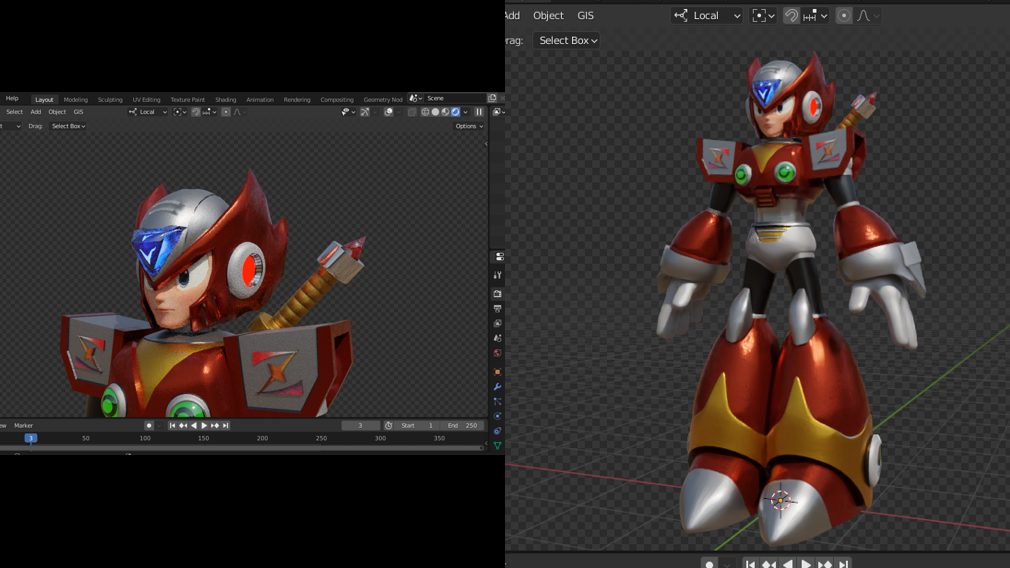
Task: Expand the Select Box drag dropdown in right viewport
Action: (x=567, y=41)
